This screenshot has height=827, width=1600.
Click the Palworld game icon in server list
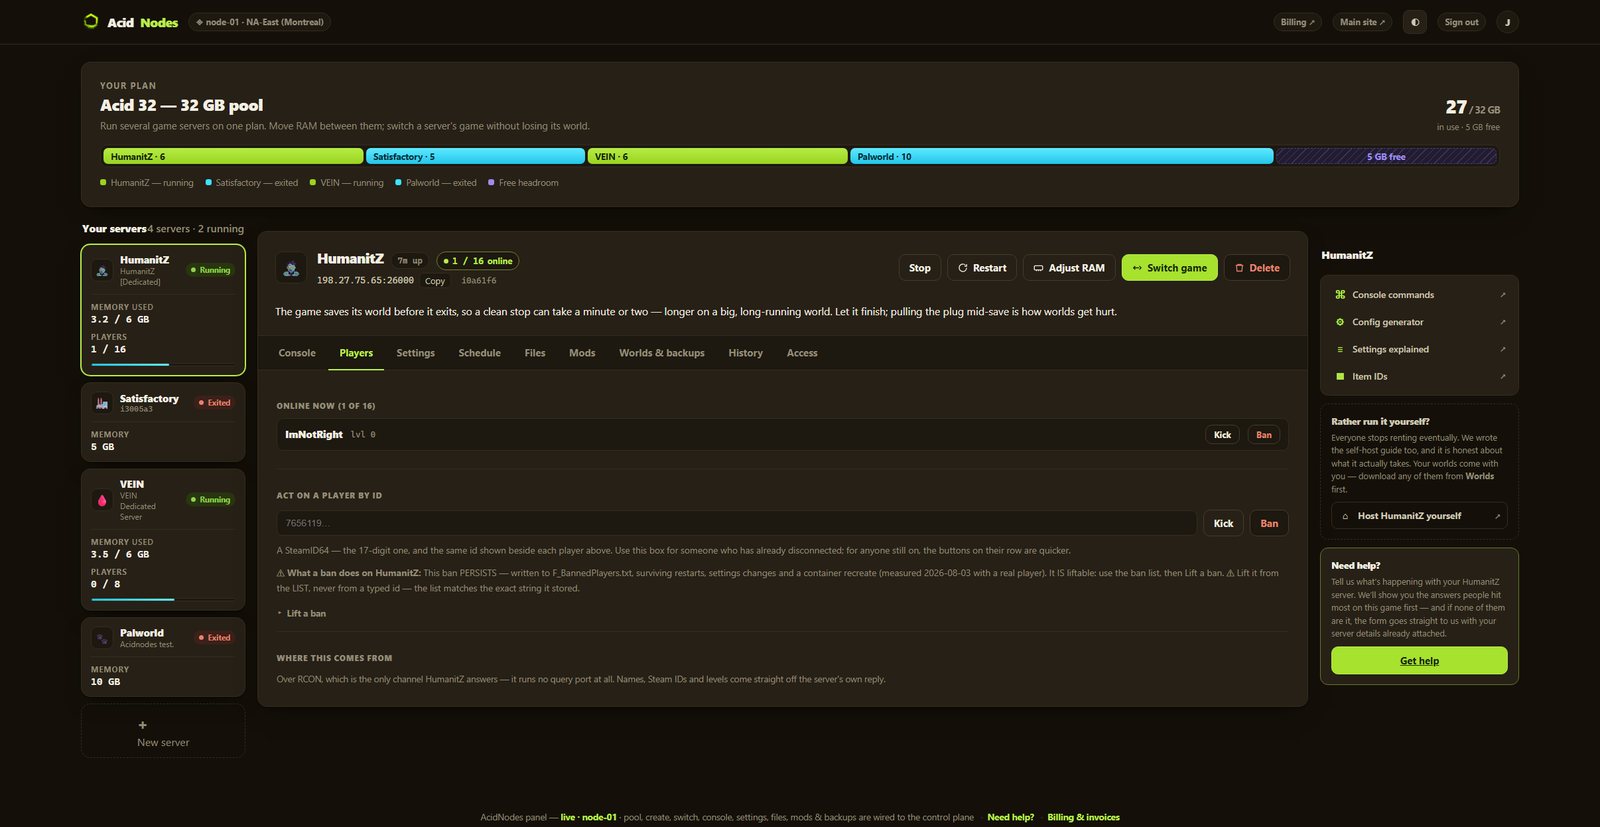102,638
